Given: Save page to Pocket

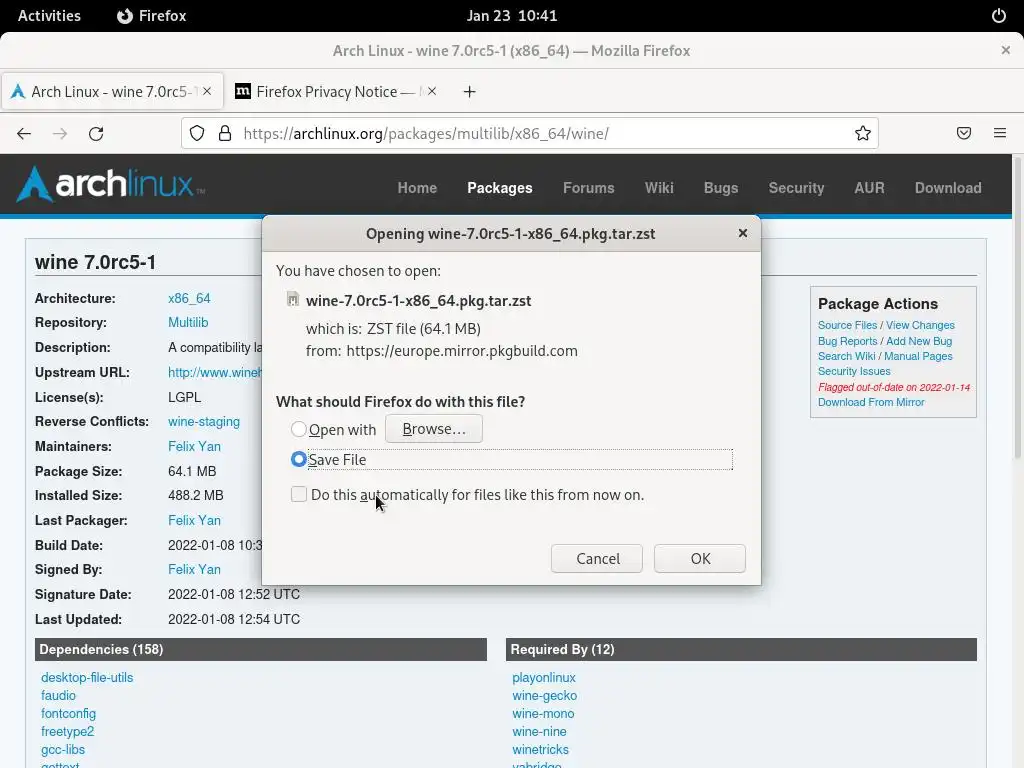Looking at the screenshot, I should tap(964, 133).
